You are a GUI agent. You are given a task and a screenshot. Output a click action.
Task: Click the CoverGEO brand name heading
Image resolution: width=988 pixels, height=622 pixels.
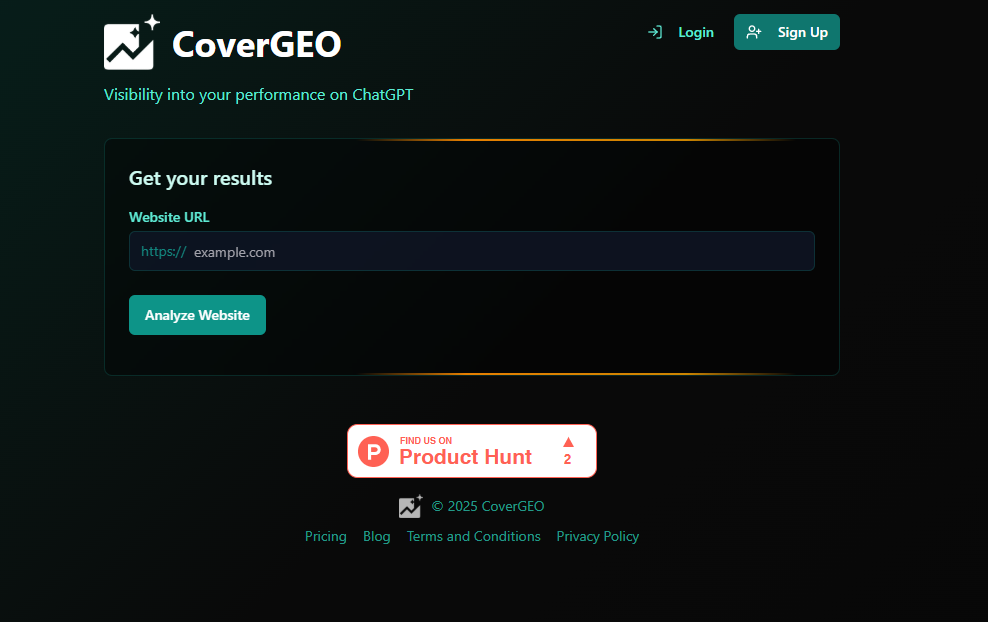[x=256, y=44]
